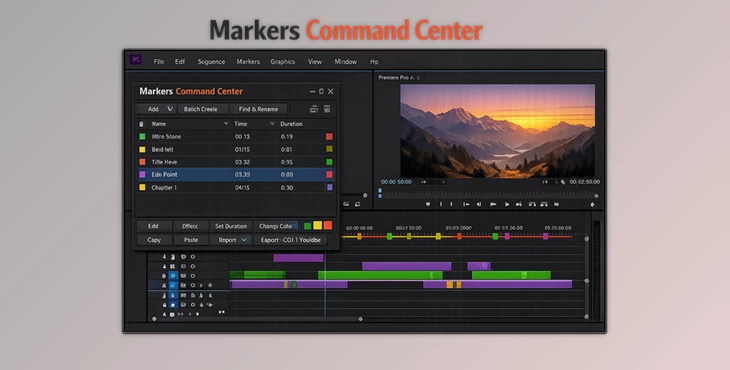Click the Duration column header
Screen dimensions: 730x370
(x=291, y=124)
